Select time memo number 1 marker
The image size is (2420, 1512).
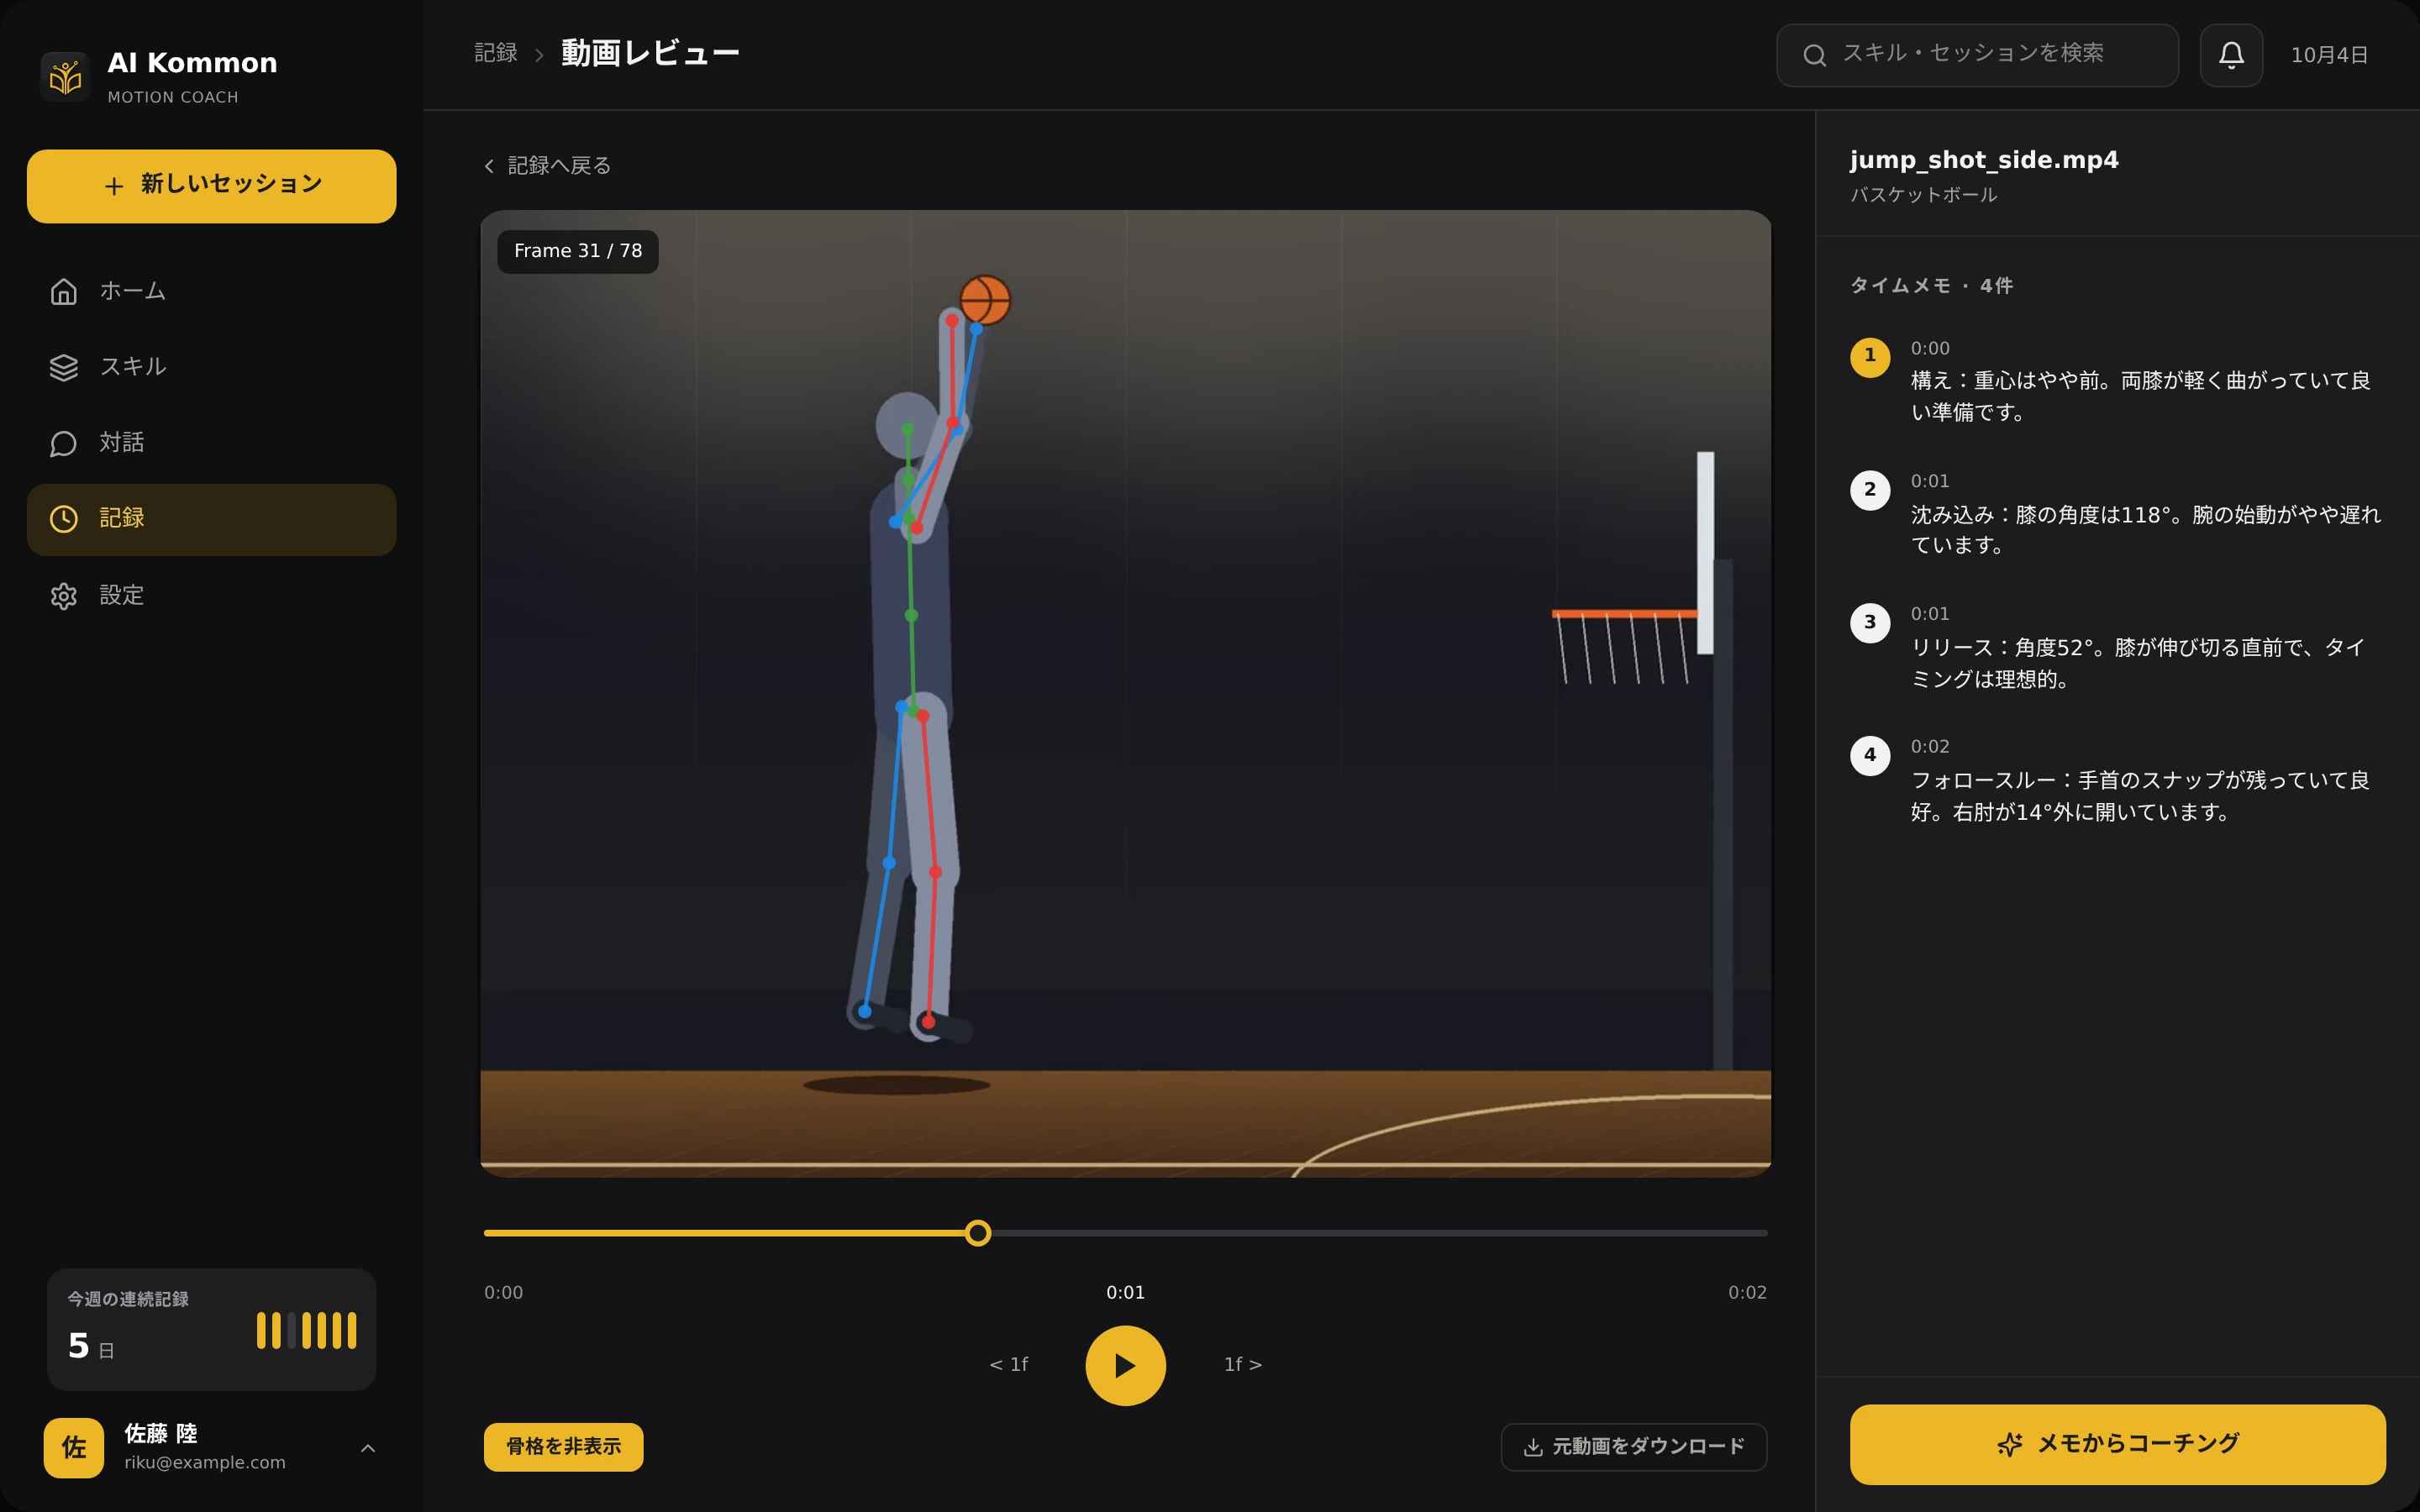[1870, 357]
